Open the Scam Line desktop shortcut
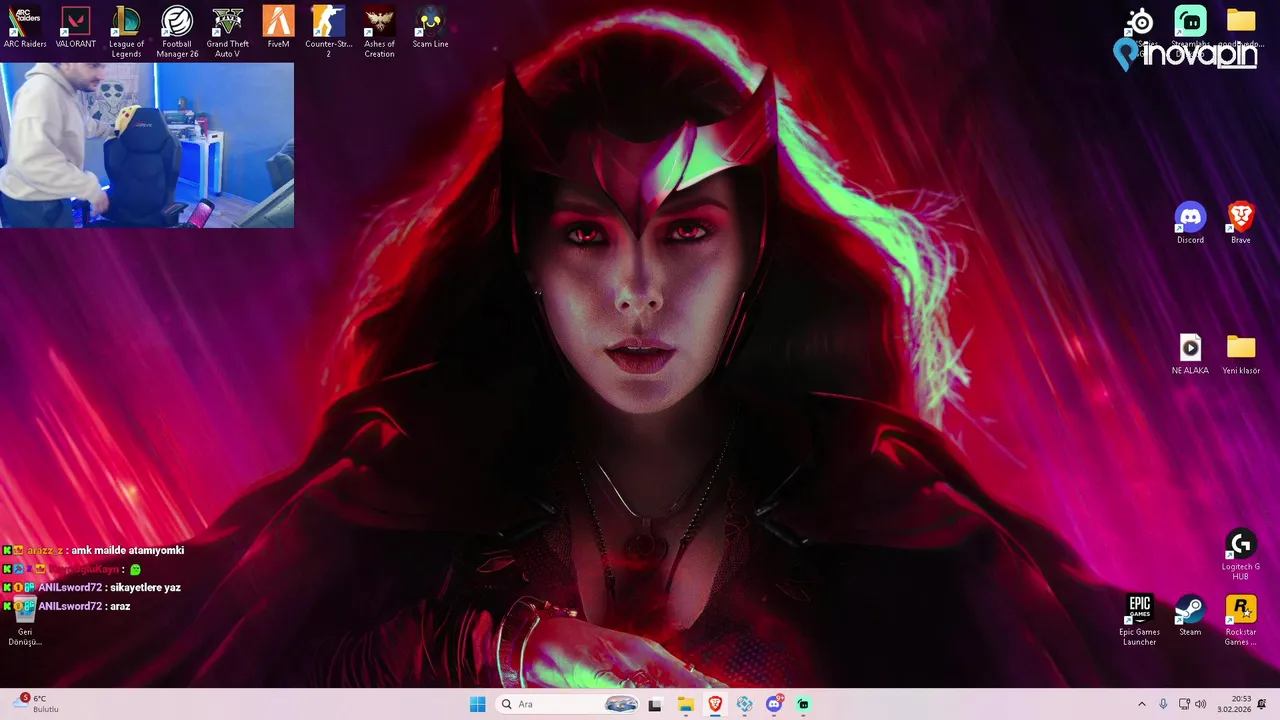 tap(430, 27)
